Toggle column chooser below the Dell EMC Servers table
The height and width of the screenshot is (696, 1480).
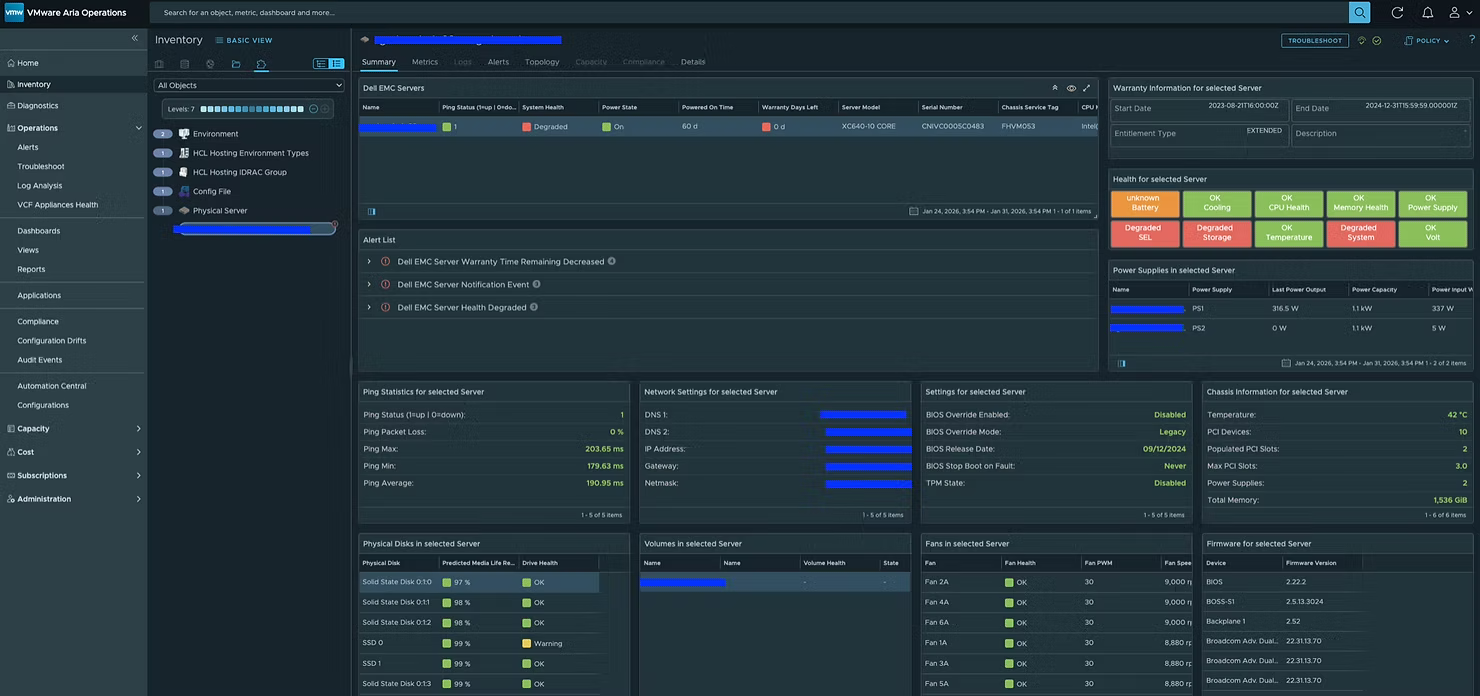[x=372, y=211]
